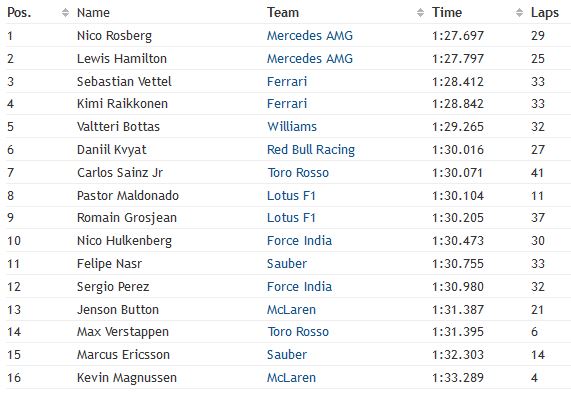The image size is (571, 393).
Task: Click the sort arrows beside Pos. header
Action: click(65, 13)
